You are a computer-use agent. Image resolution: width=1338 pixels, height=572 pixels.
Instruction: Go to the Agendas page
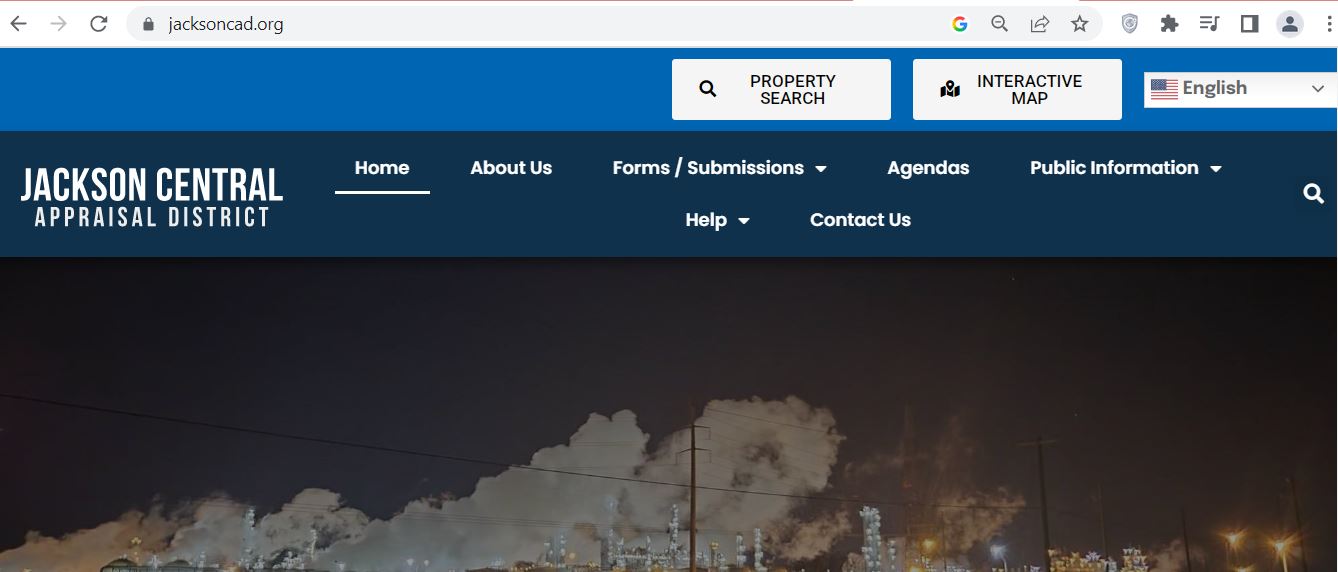[928, 168]
